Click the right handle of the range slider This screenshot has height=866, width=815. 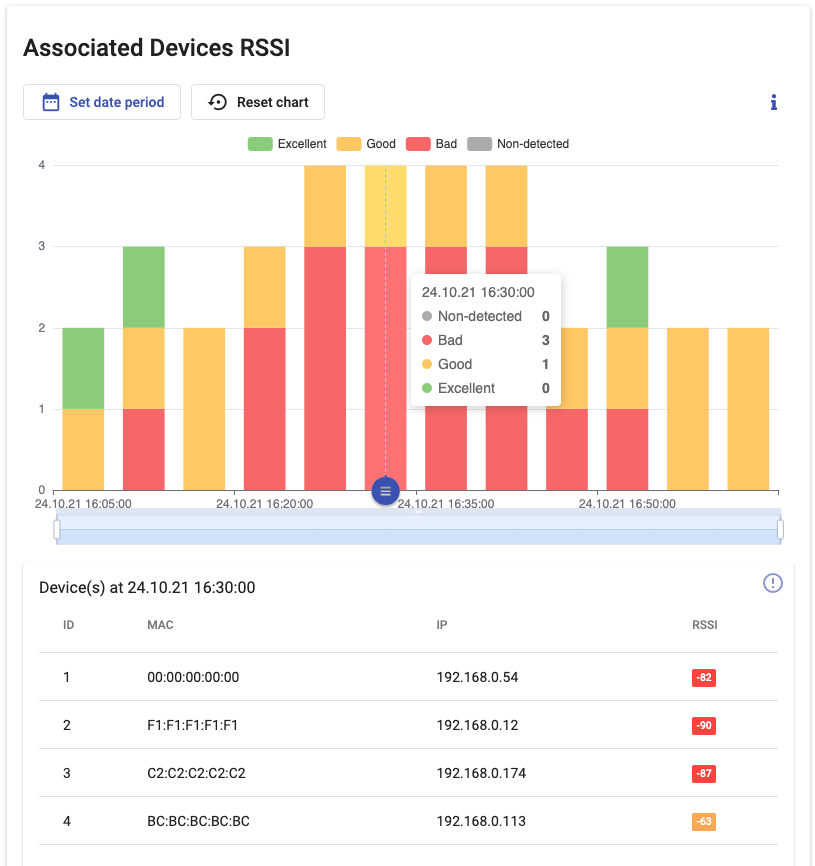(x=780, y=529)
